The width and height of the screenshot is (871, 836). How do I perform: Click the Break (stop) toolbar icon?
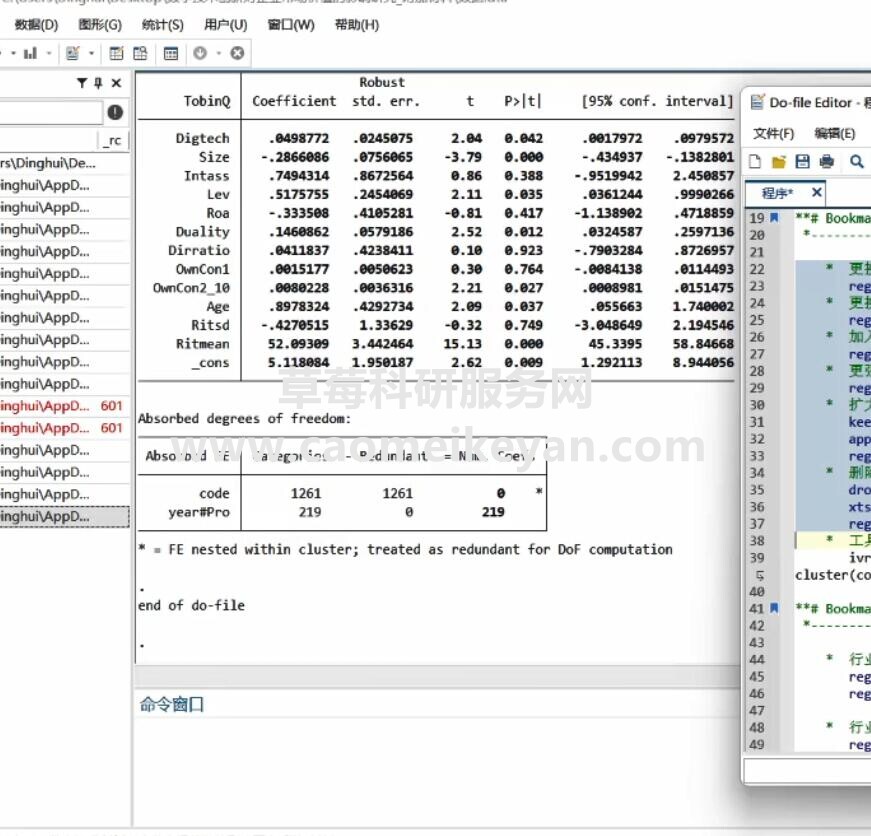(x=237, y=53)
